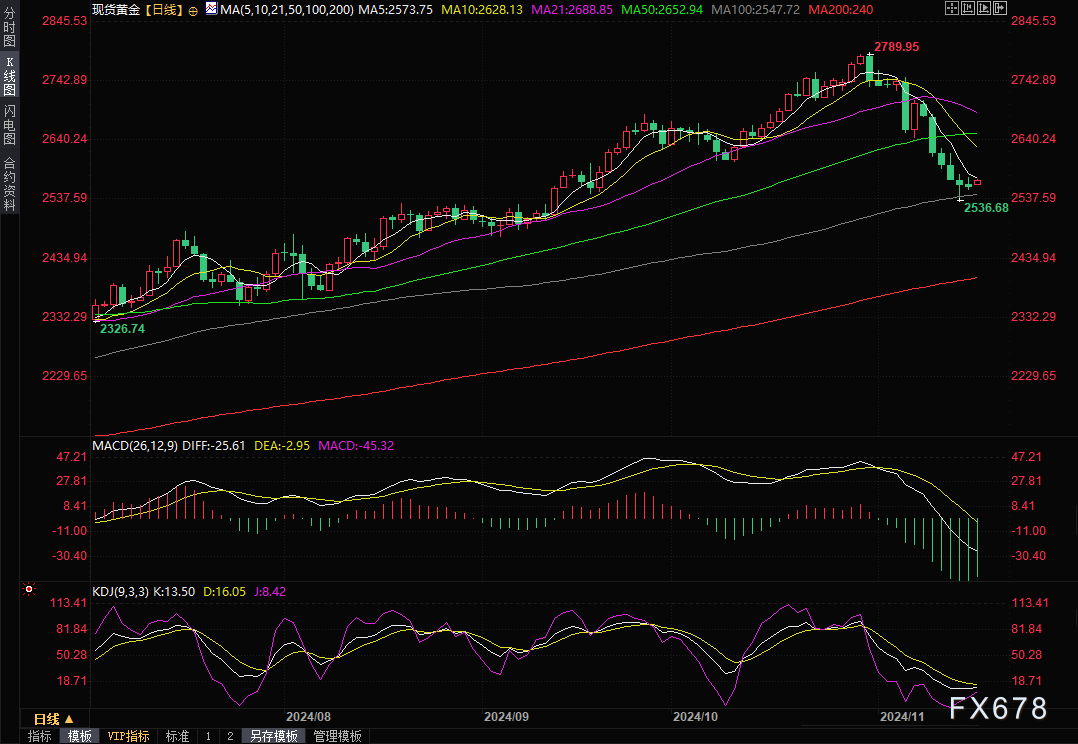The height and width of the screenshot is (744, 1078).
Task: Click the 管理模板 button
Action: click(338, 736)
